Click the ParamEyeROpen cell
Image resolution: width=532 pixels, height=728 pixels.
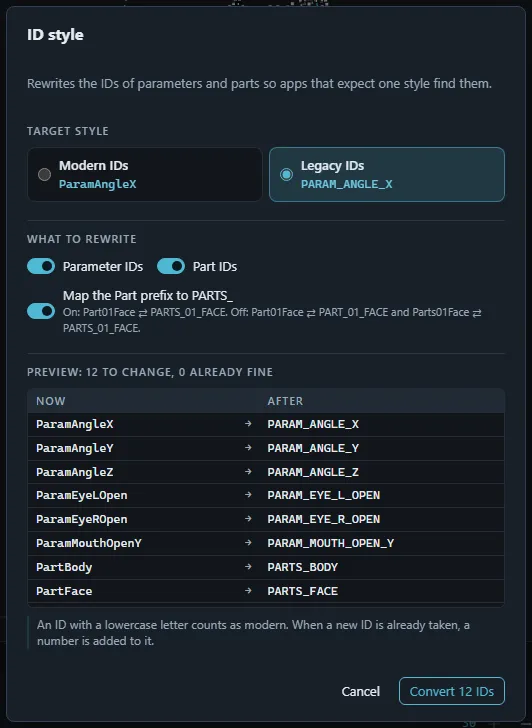pyautogui.click(x=82, y=519)
